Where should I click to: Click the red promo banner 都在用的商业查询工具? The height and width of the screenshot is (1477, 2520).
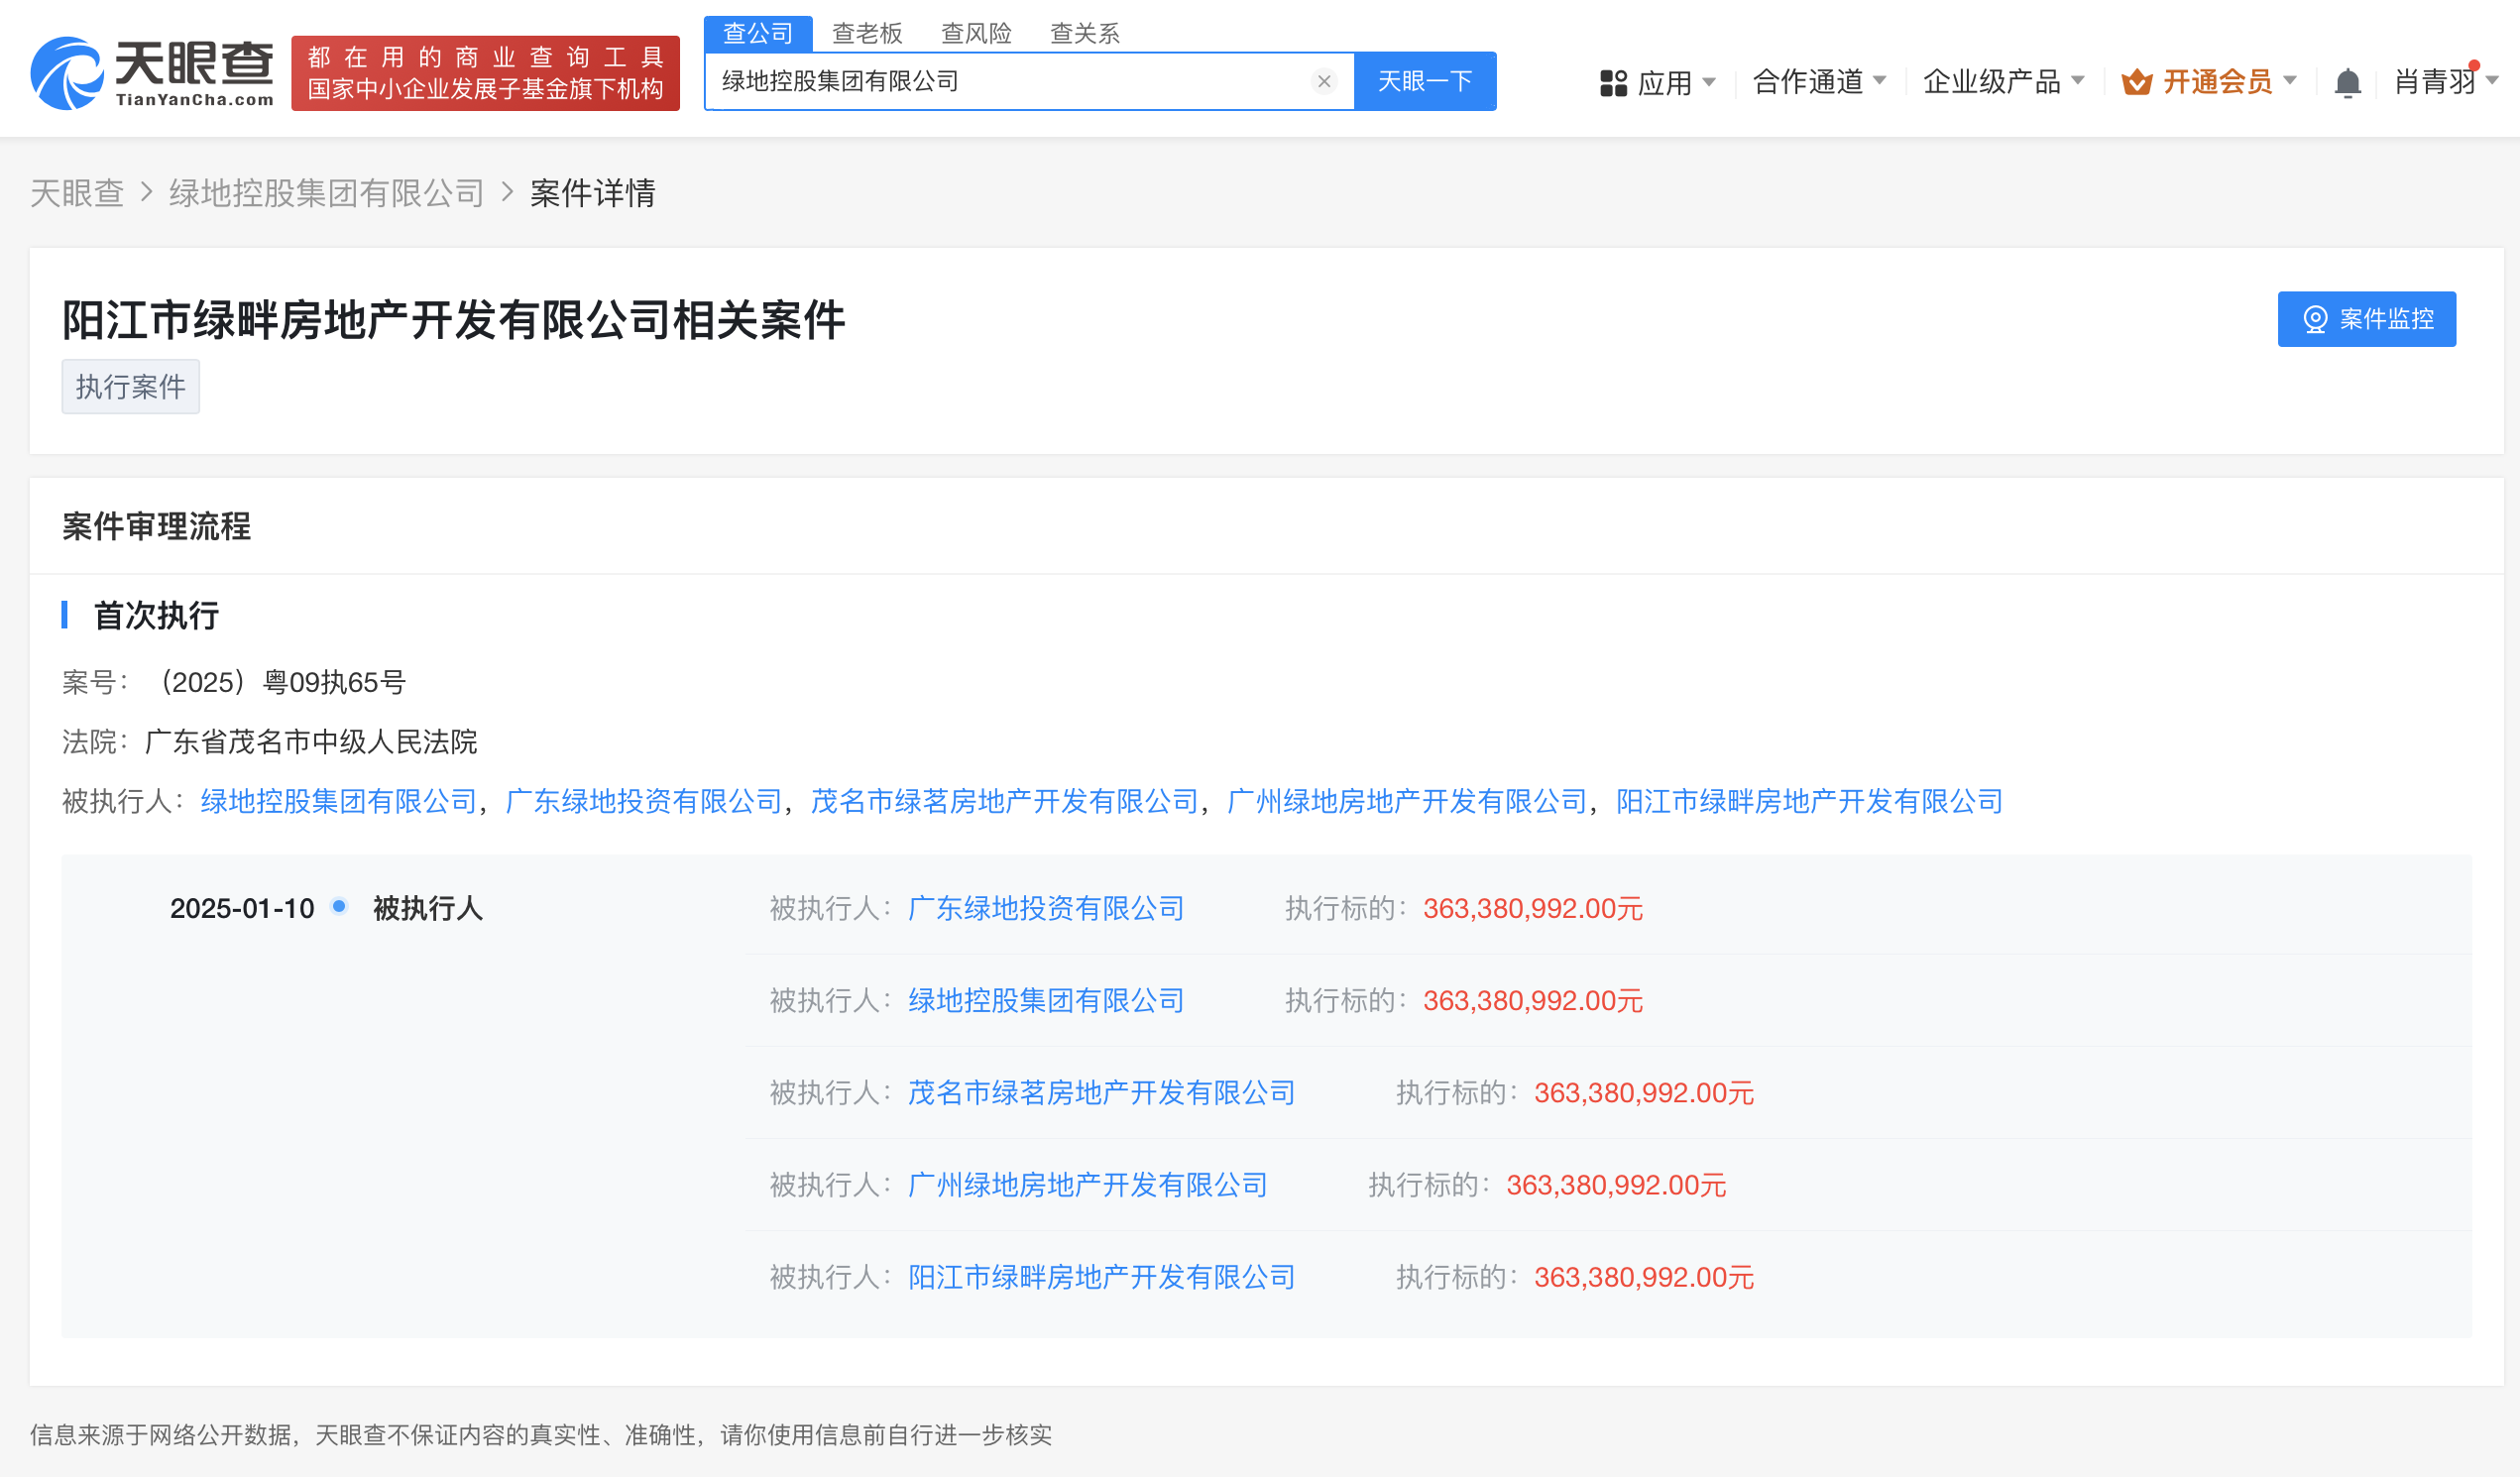486,73
